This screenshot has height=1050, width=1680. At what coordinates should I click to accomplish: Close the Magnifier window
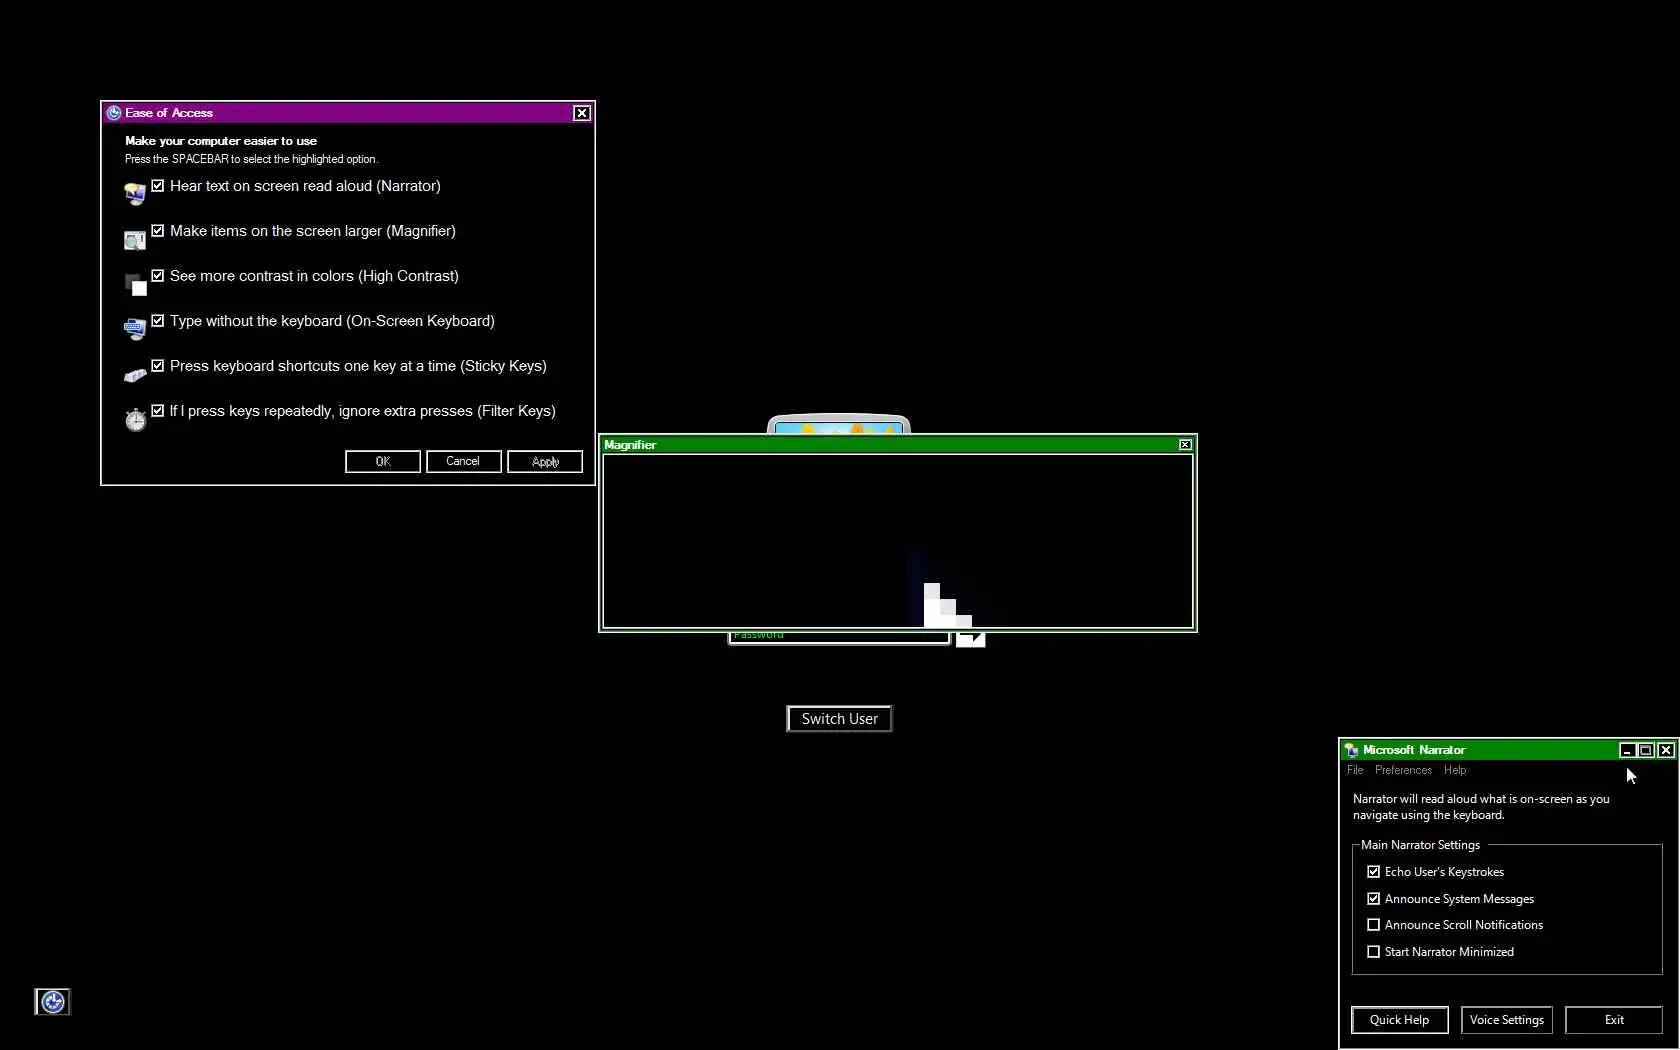point(1185,445)
